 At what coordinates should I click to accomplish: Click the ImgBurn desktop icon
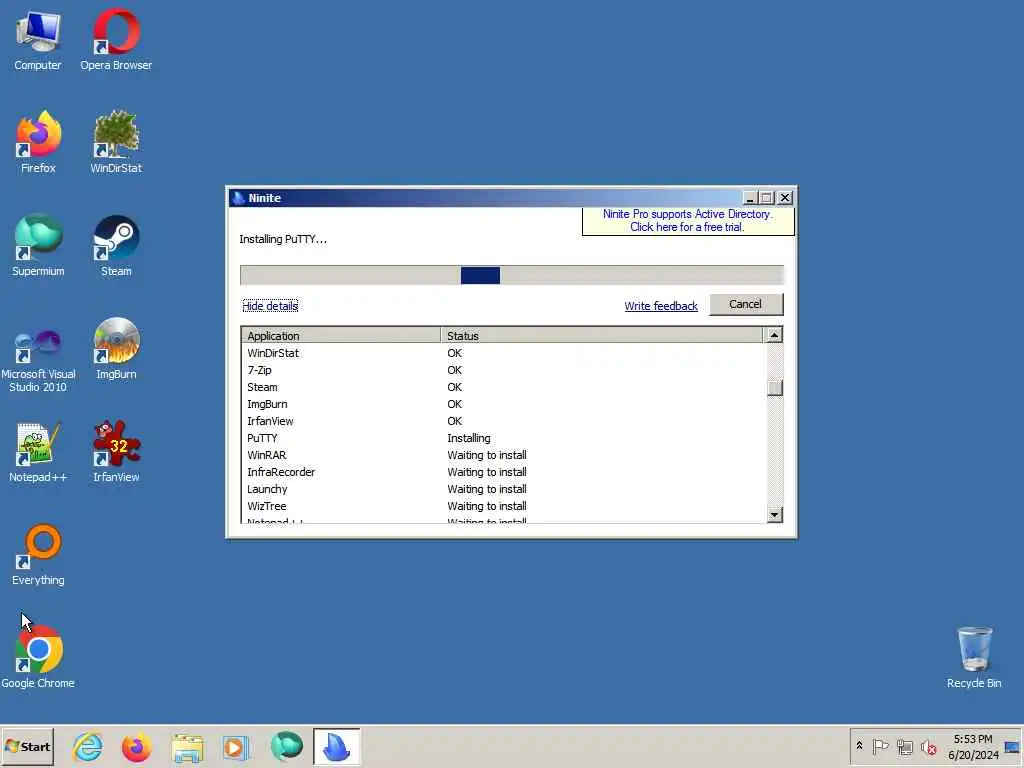click(116, 349)
